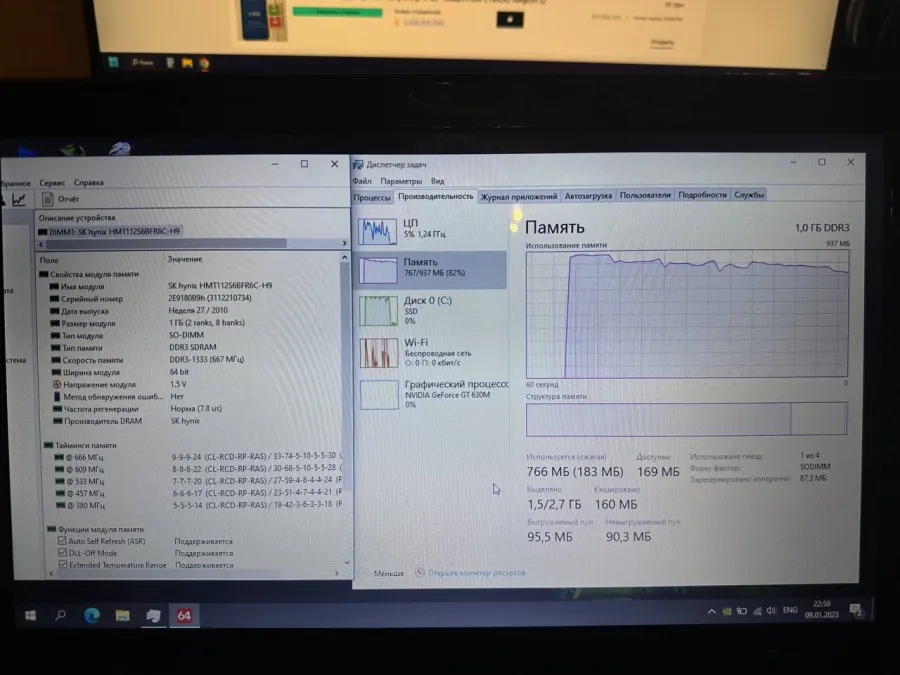This screenshot has height=675, width=900.
Task: Select the @ 666 МГц timings row
Action: [x=197, y=457]
